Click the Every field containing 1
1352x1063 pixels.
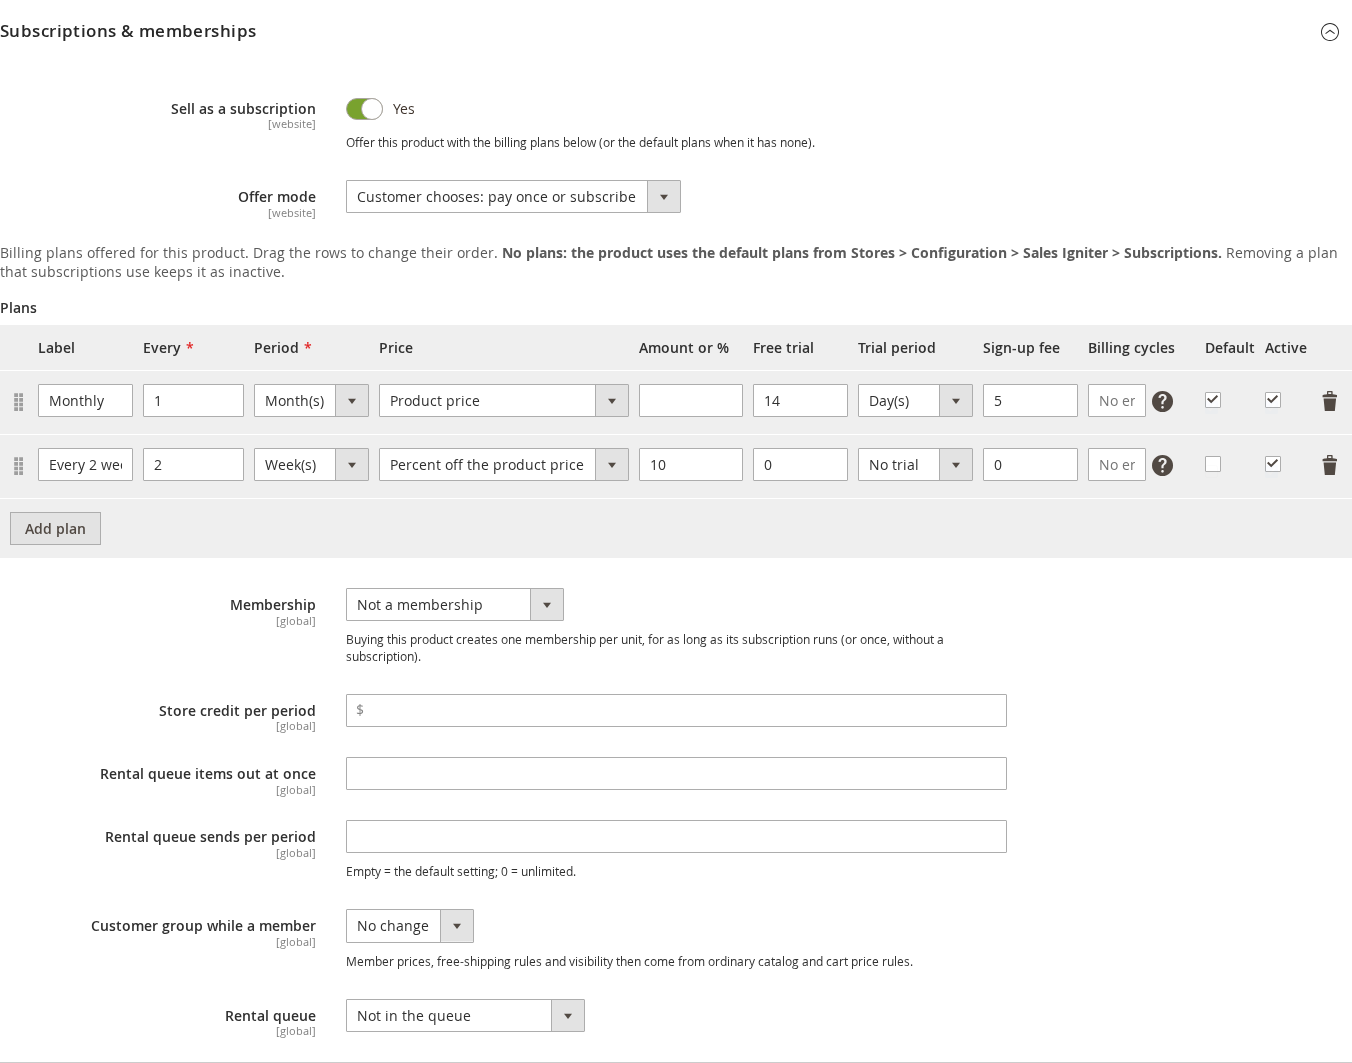193,401
